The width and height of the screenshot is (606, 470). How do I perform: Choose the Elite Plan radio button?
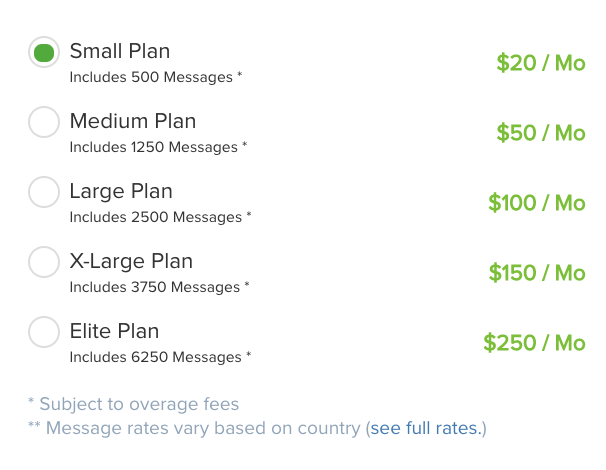44,332
